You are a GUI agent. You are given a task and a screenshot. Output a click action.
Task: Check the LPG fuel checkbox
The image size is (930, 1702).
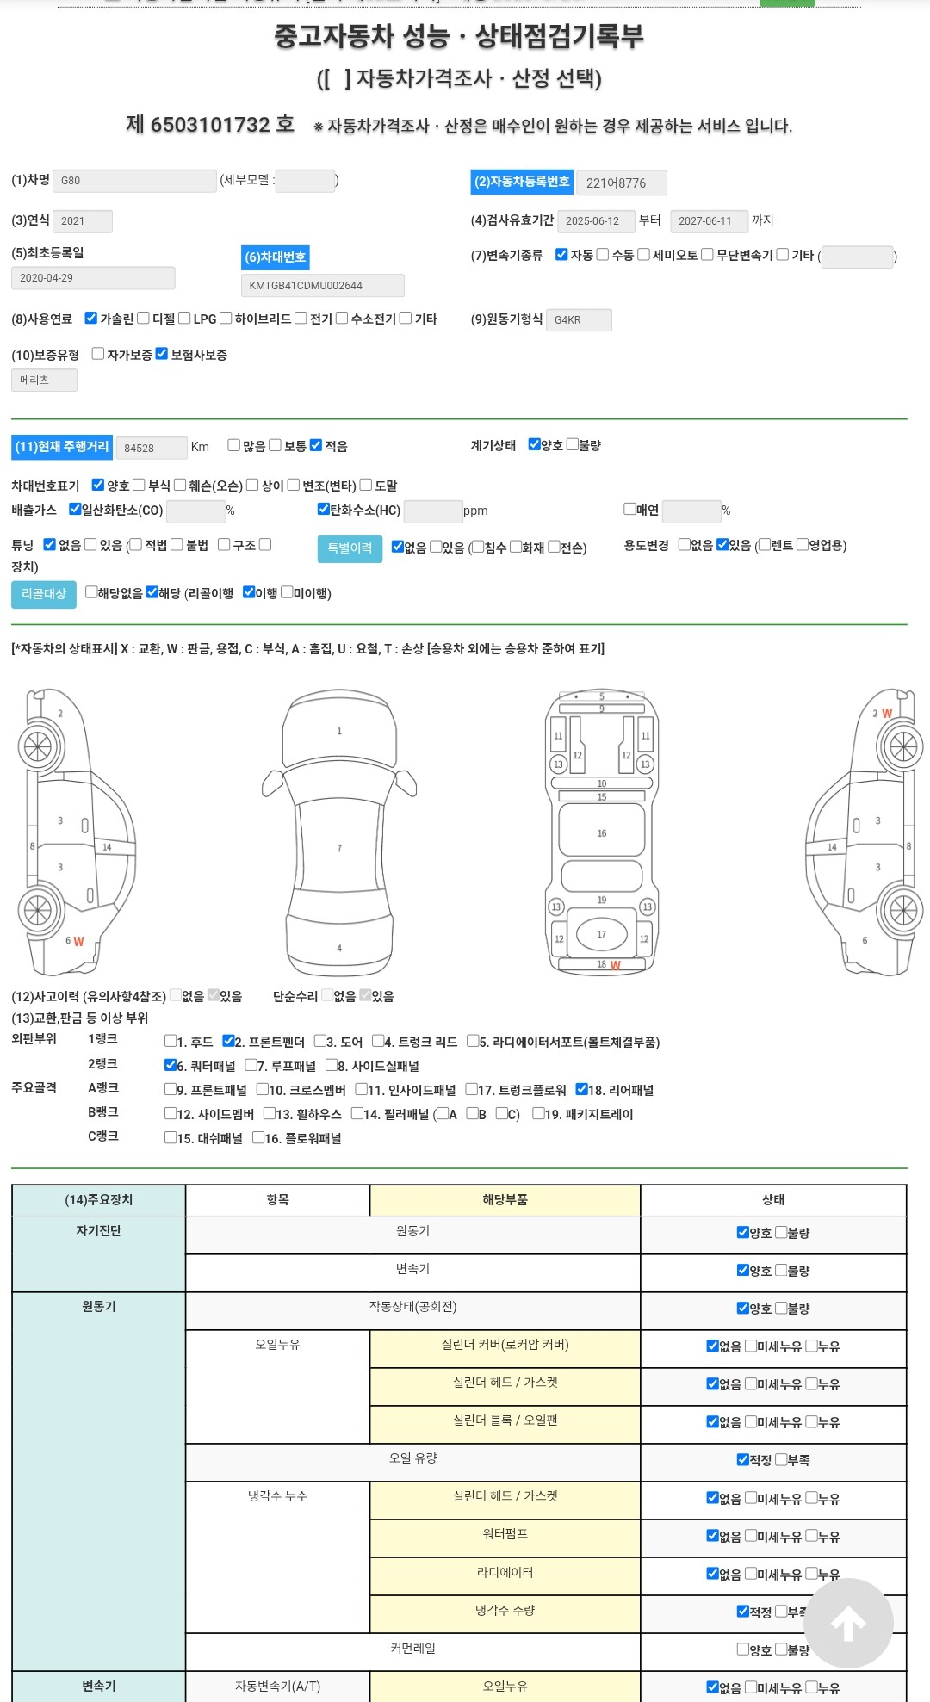pos(184,319)
